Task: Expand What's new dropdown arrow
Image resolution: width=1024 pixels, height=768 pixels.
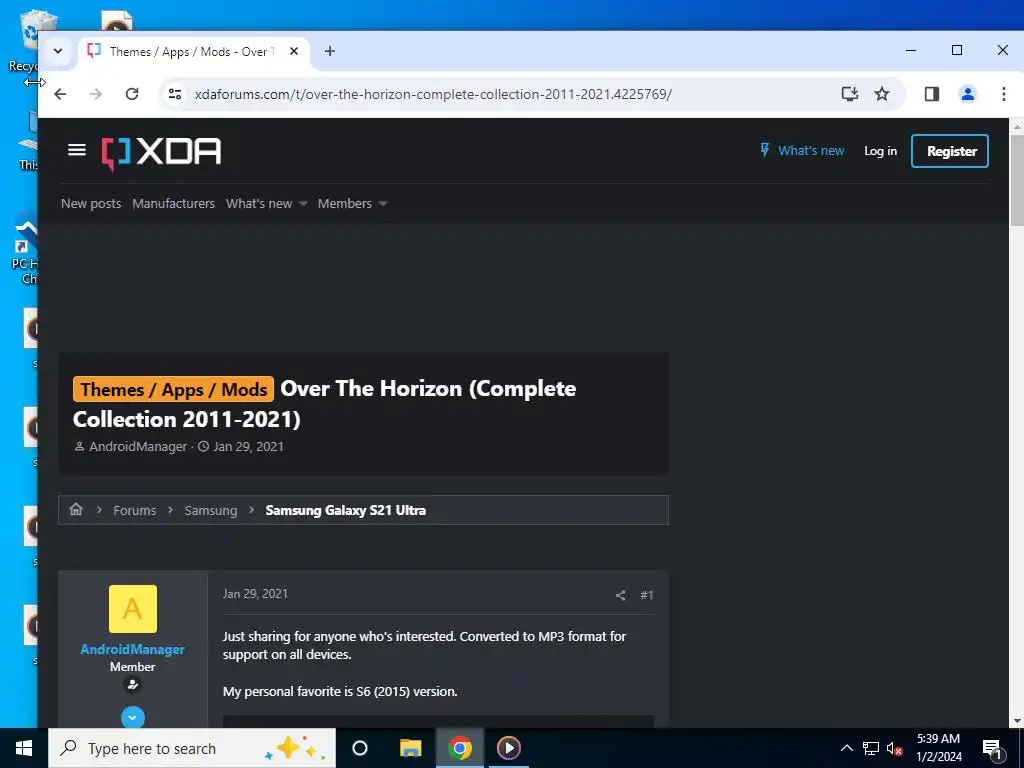Action: click(x=303, y=204)
